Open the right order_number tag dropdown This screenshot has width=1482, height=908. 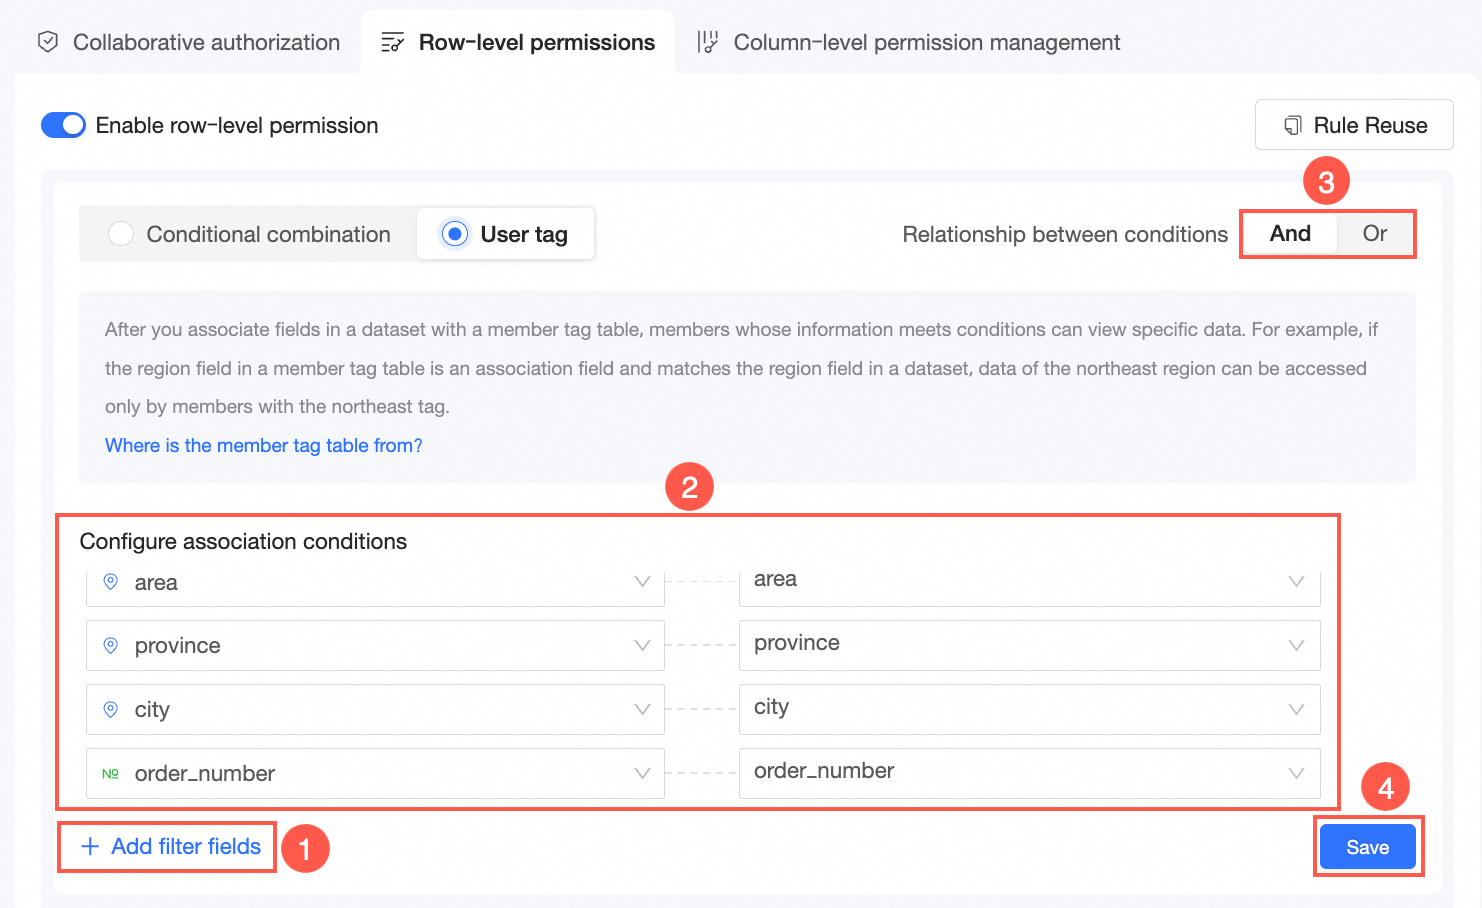(1296, 773)
